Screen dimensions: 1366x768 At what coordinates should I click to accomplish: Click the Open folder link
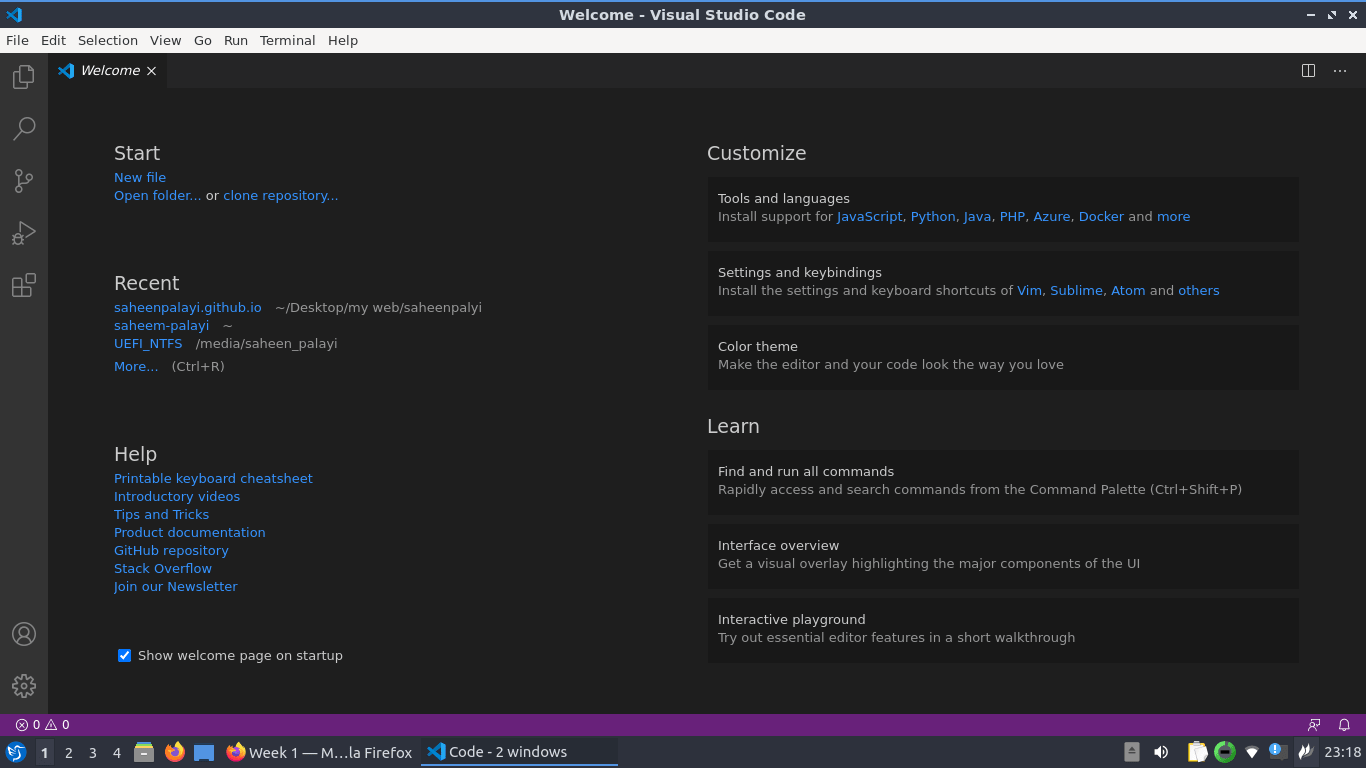click(x=158, y=196)
